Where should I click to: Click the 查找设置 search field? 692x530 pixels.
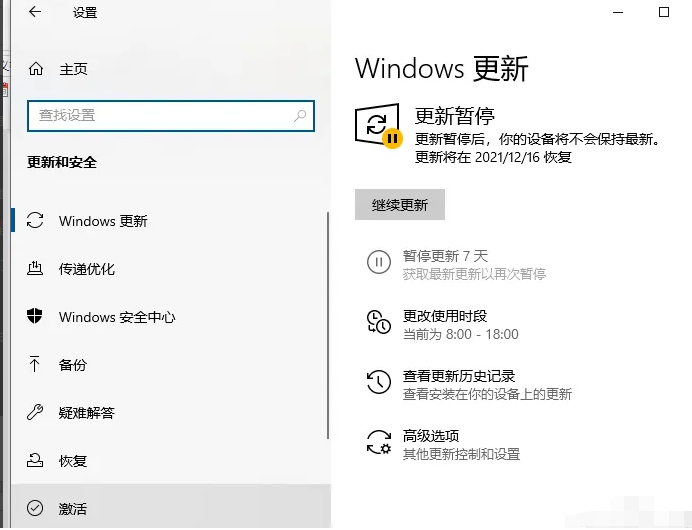(x=160, y=116)
